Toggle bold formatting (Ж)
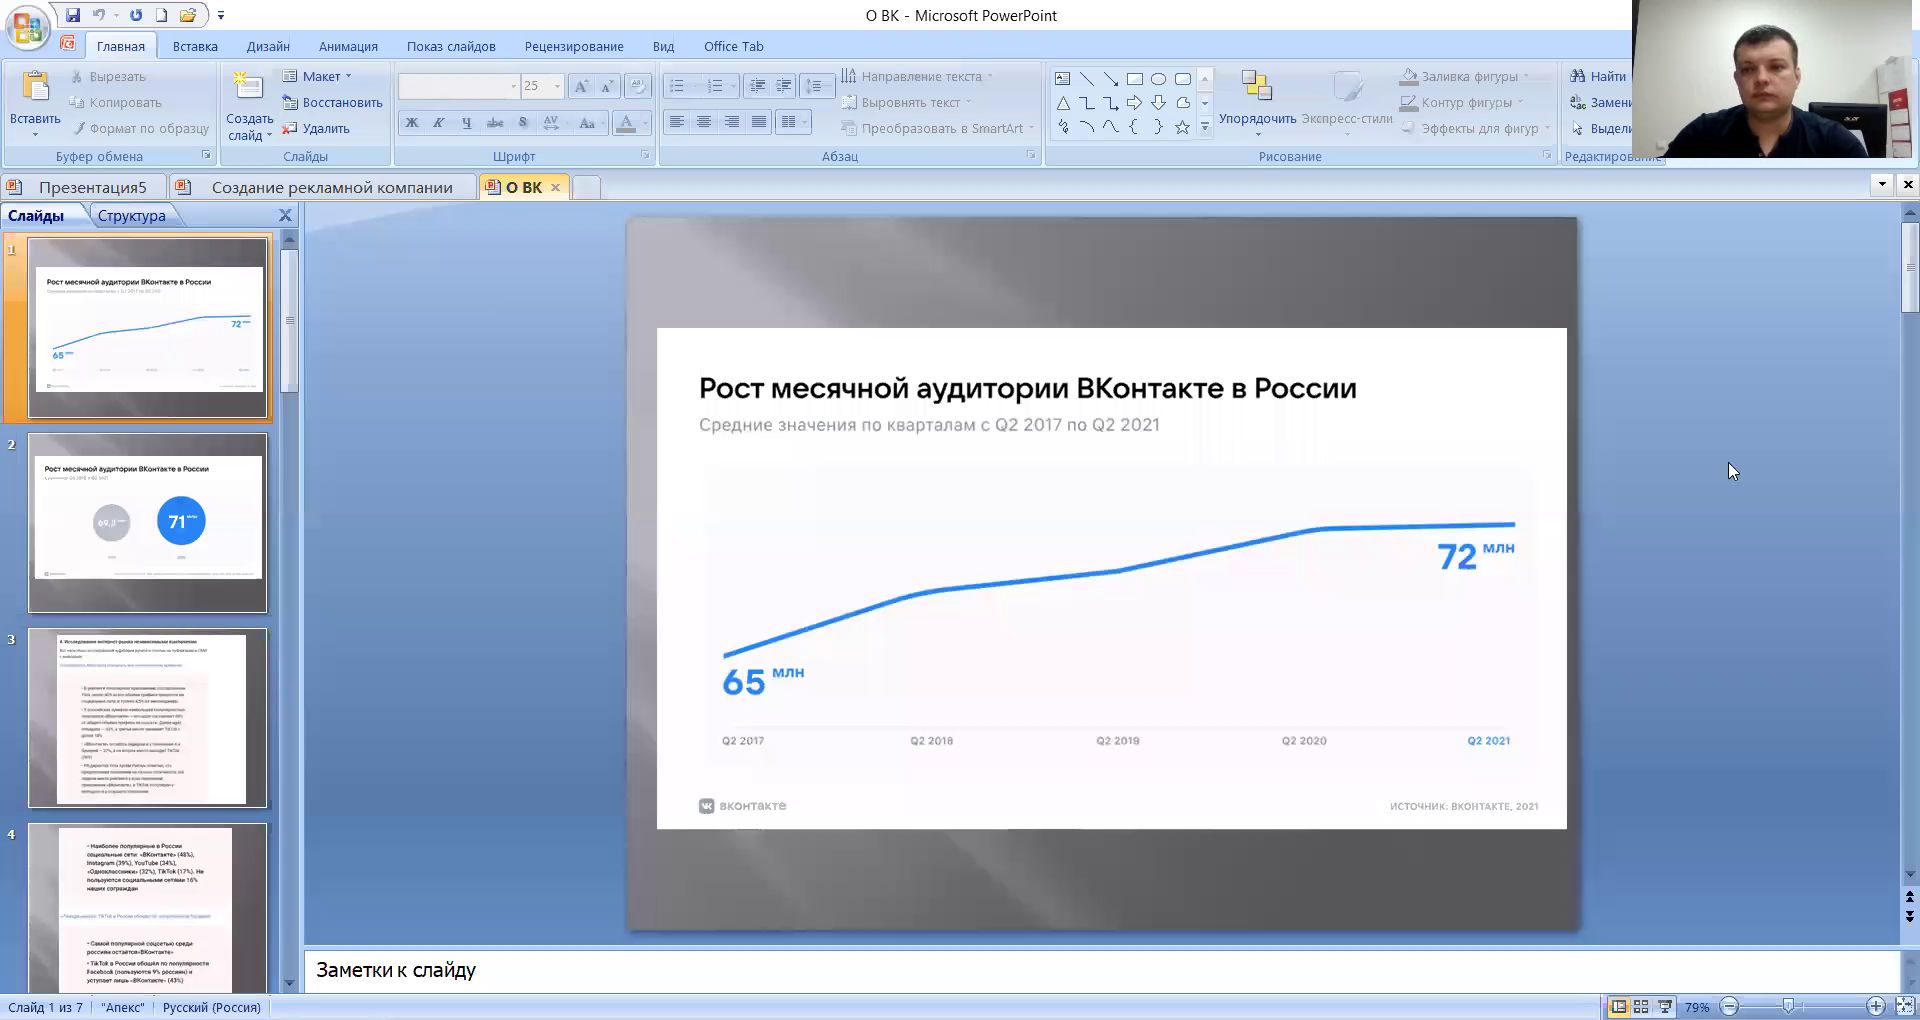 point(411,123)
